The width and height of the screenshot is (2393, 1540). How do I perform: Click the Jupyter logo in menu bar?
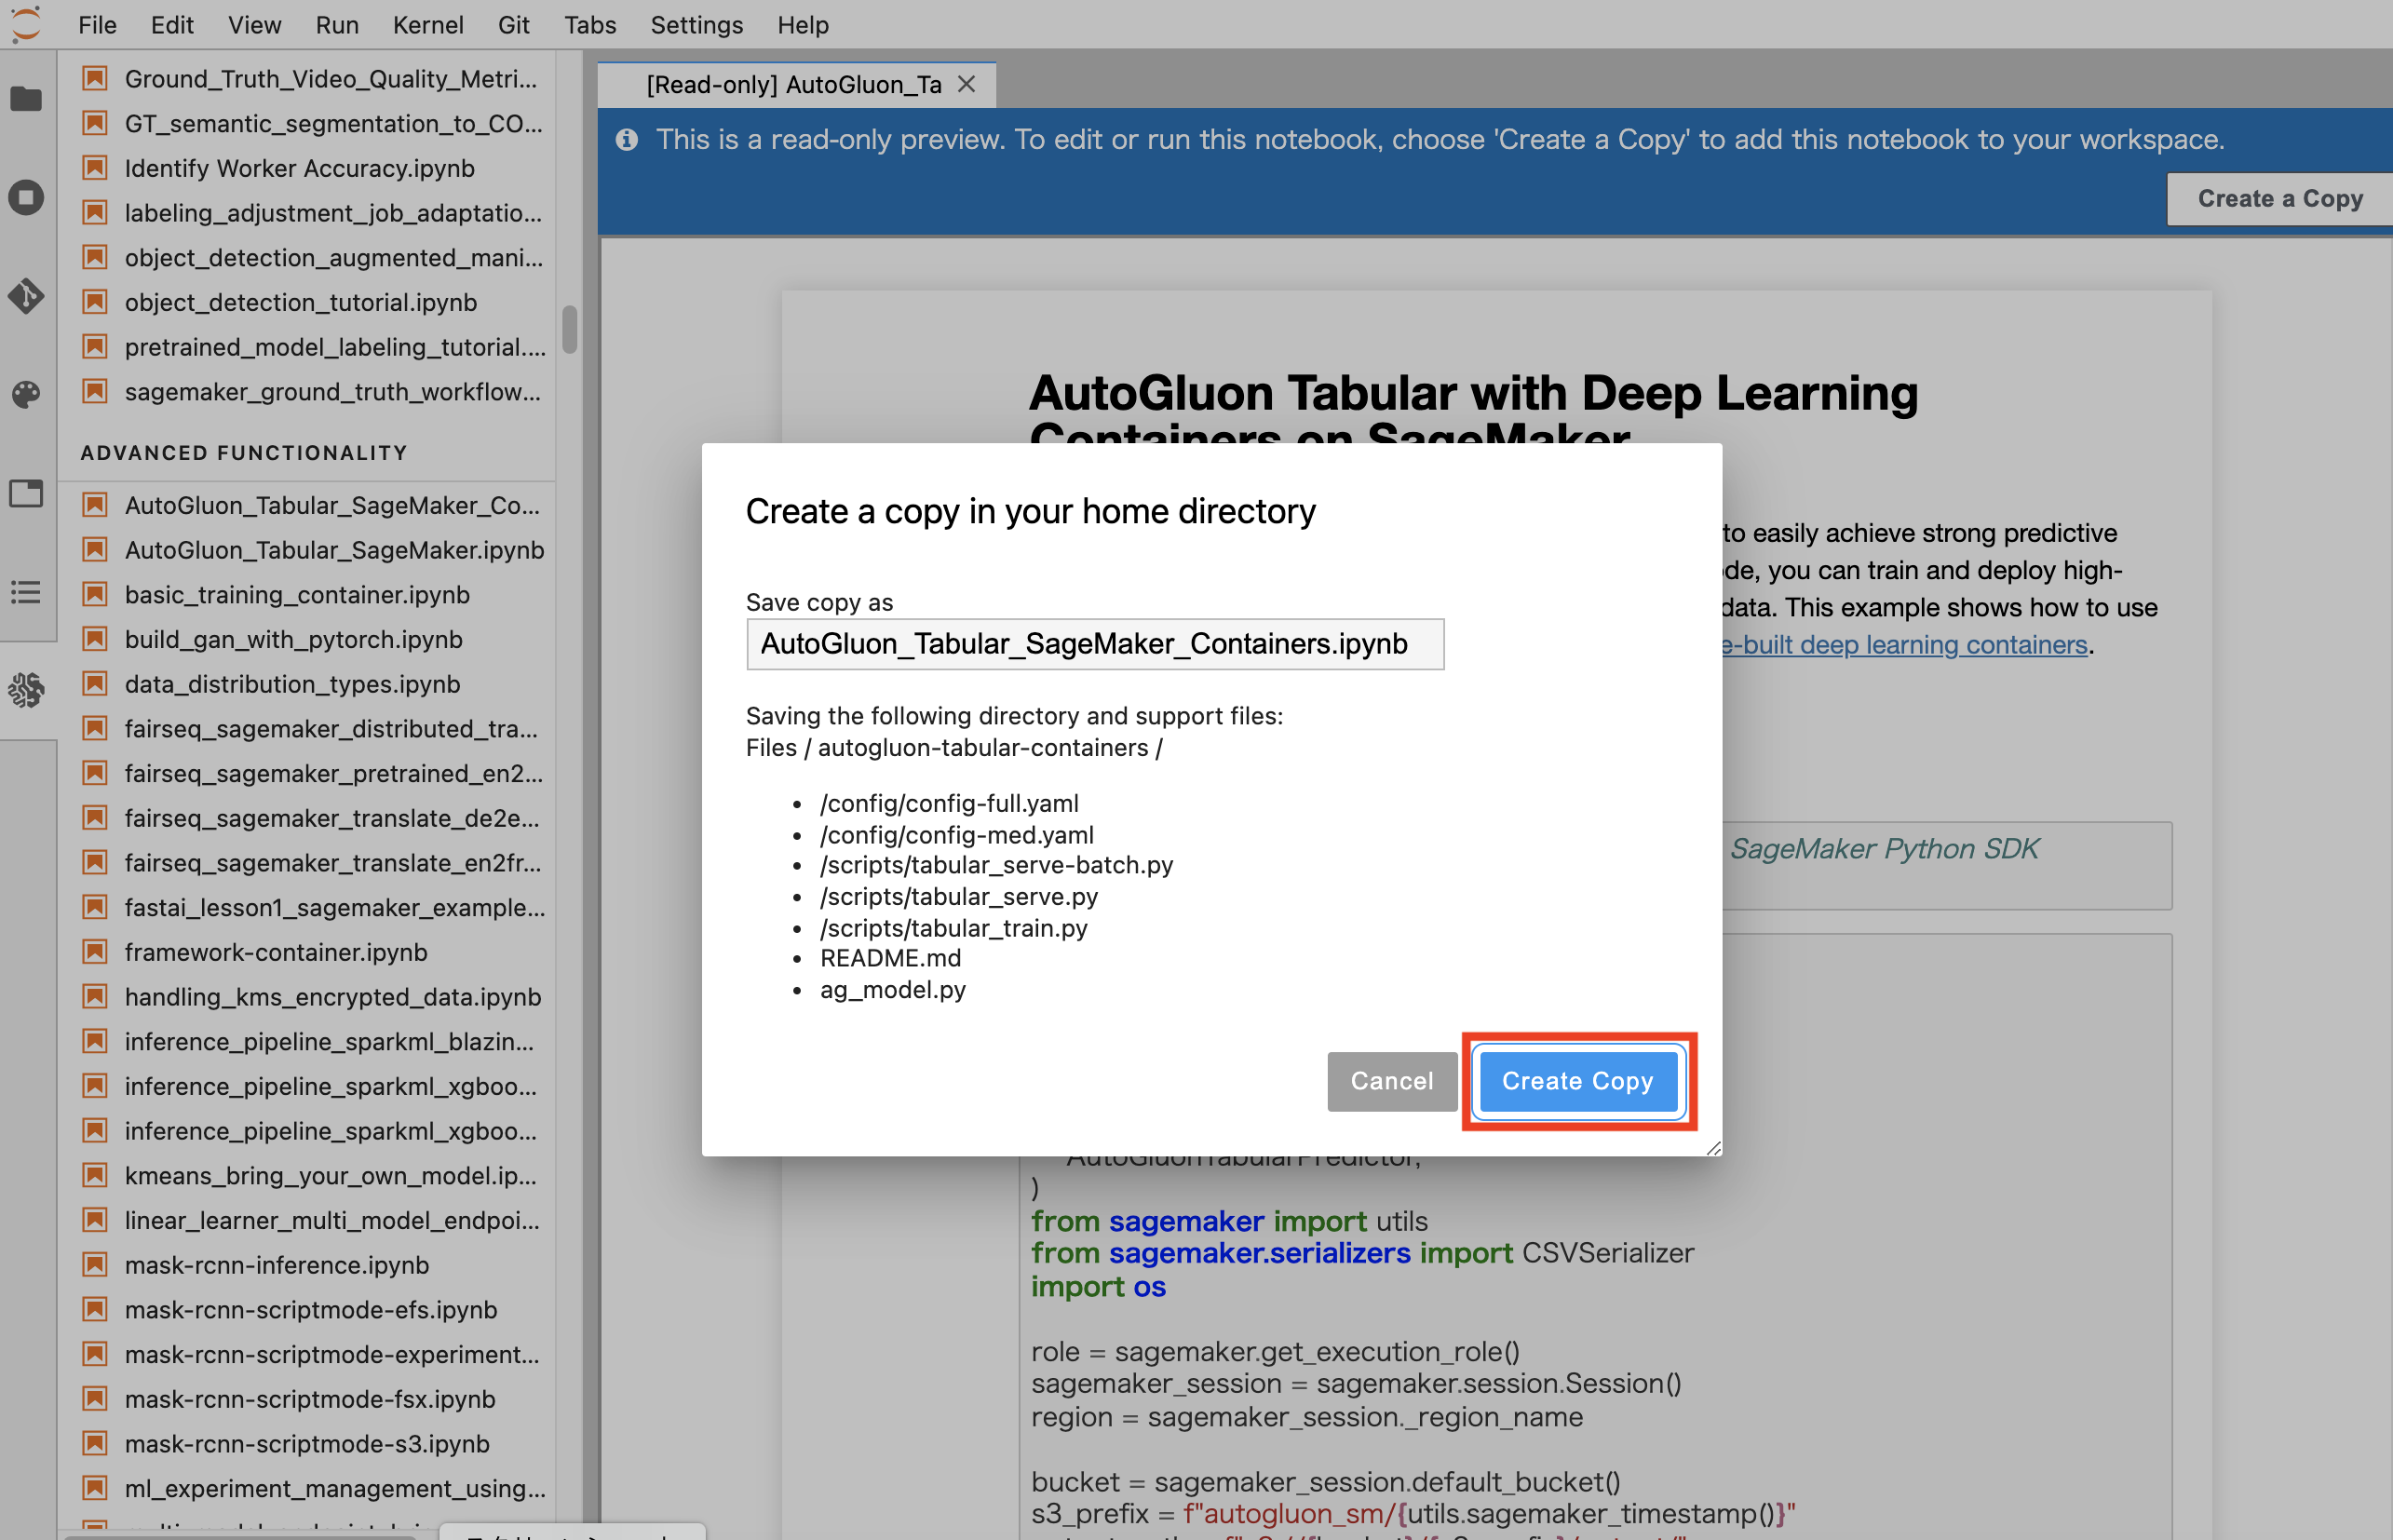[x=26, y=24]
